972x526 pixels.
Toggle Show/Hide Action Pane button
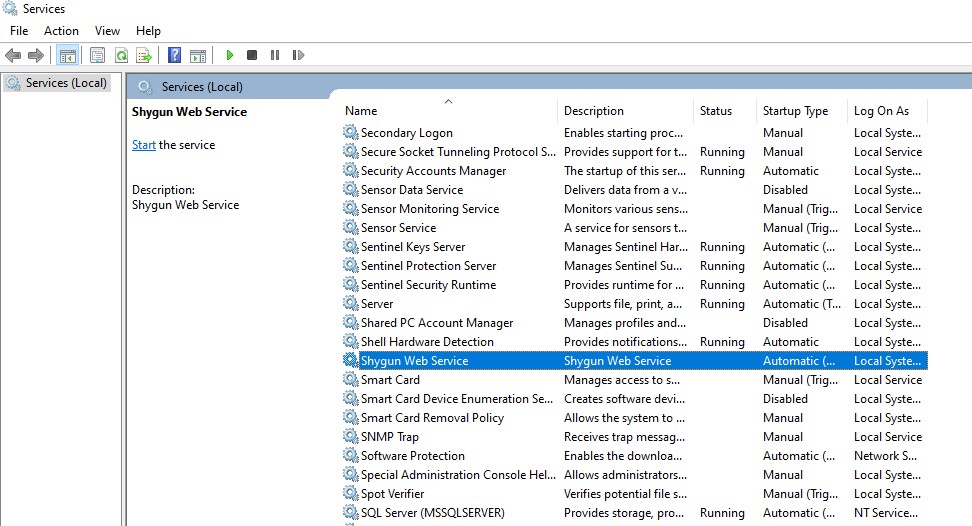198,55
